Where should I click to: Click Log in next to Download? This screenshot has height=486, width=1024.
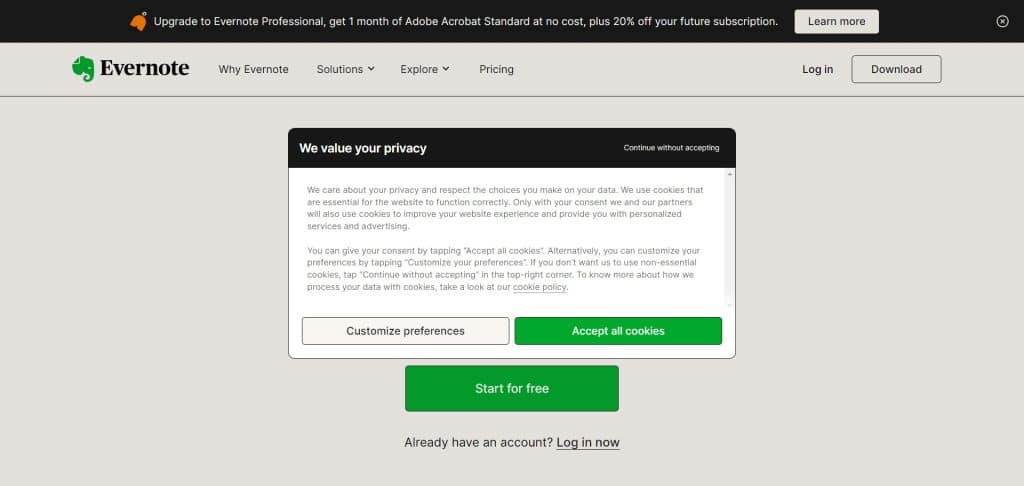click(x=818, y=69)
